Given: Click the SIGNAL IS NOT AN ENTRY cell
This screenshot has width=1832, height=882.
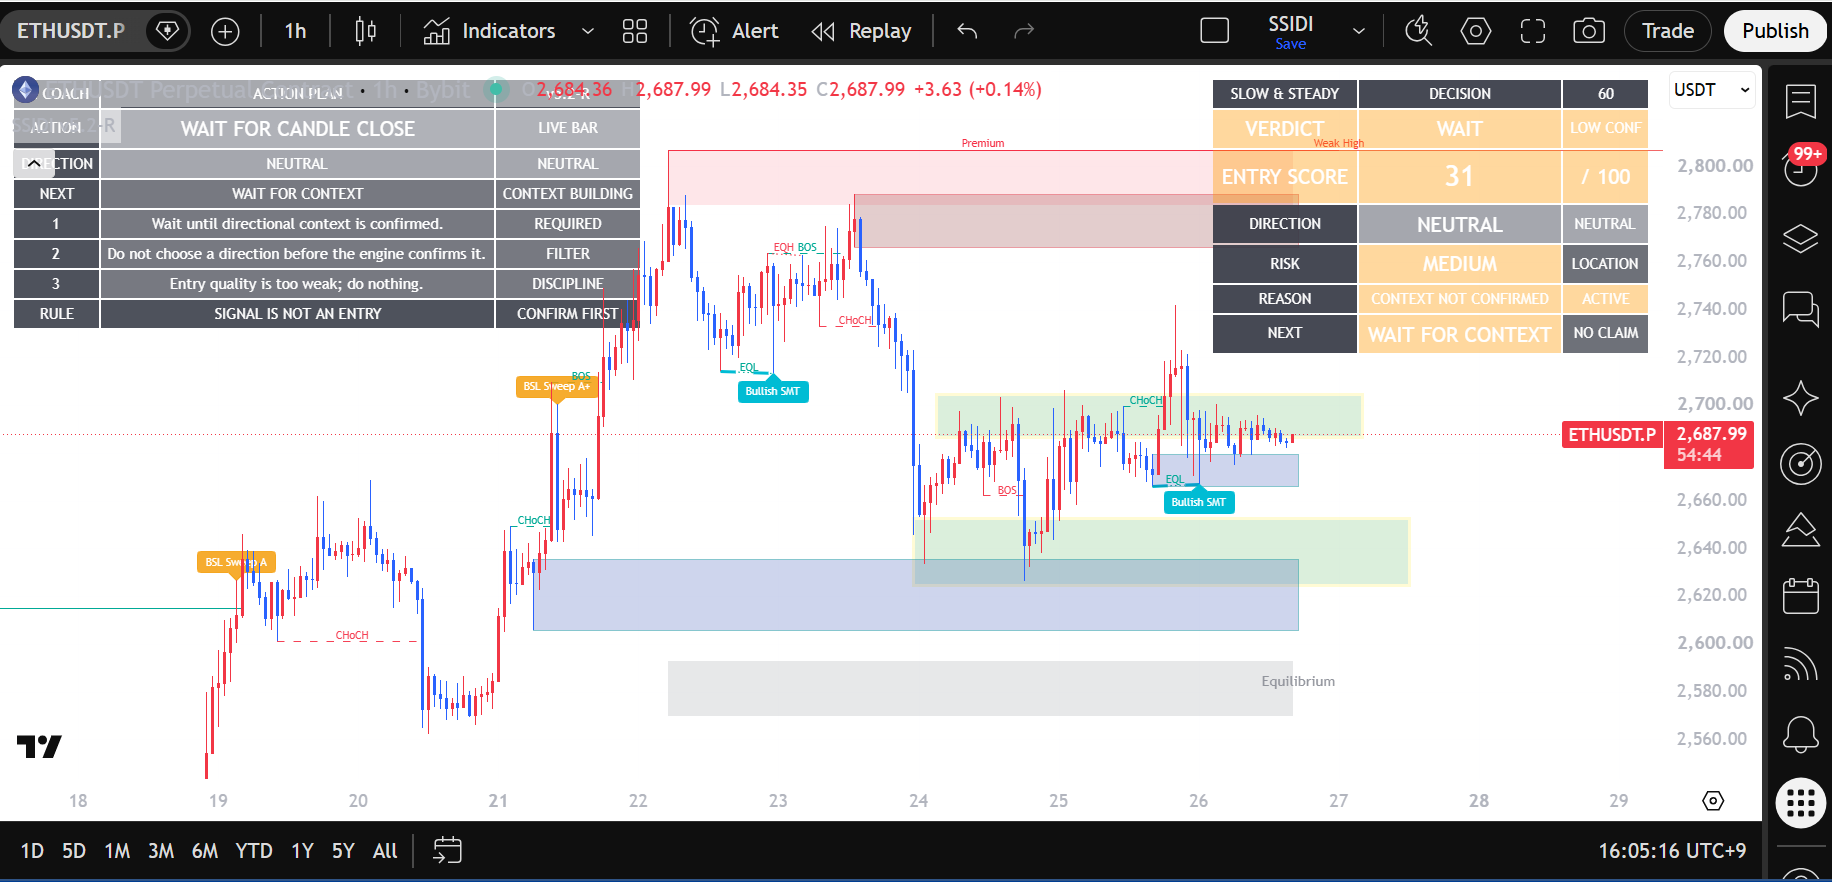Looking at the screenshot, I should tap(297, 314).
